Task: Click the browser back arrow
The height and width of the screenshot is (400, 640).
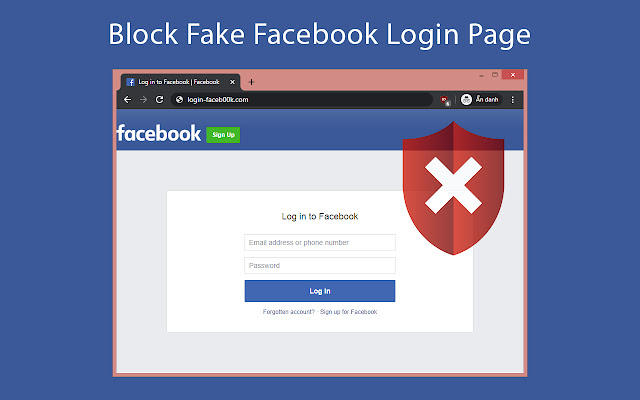Action: (127, 100)
